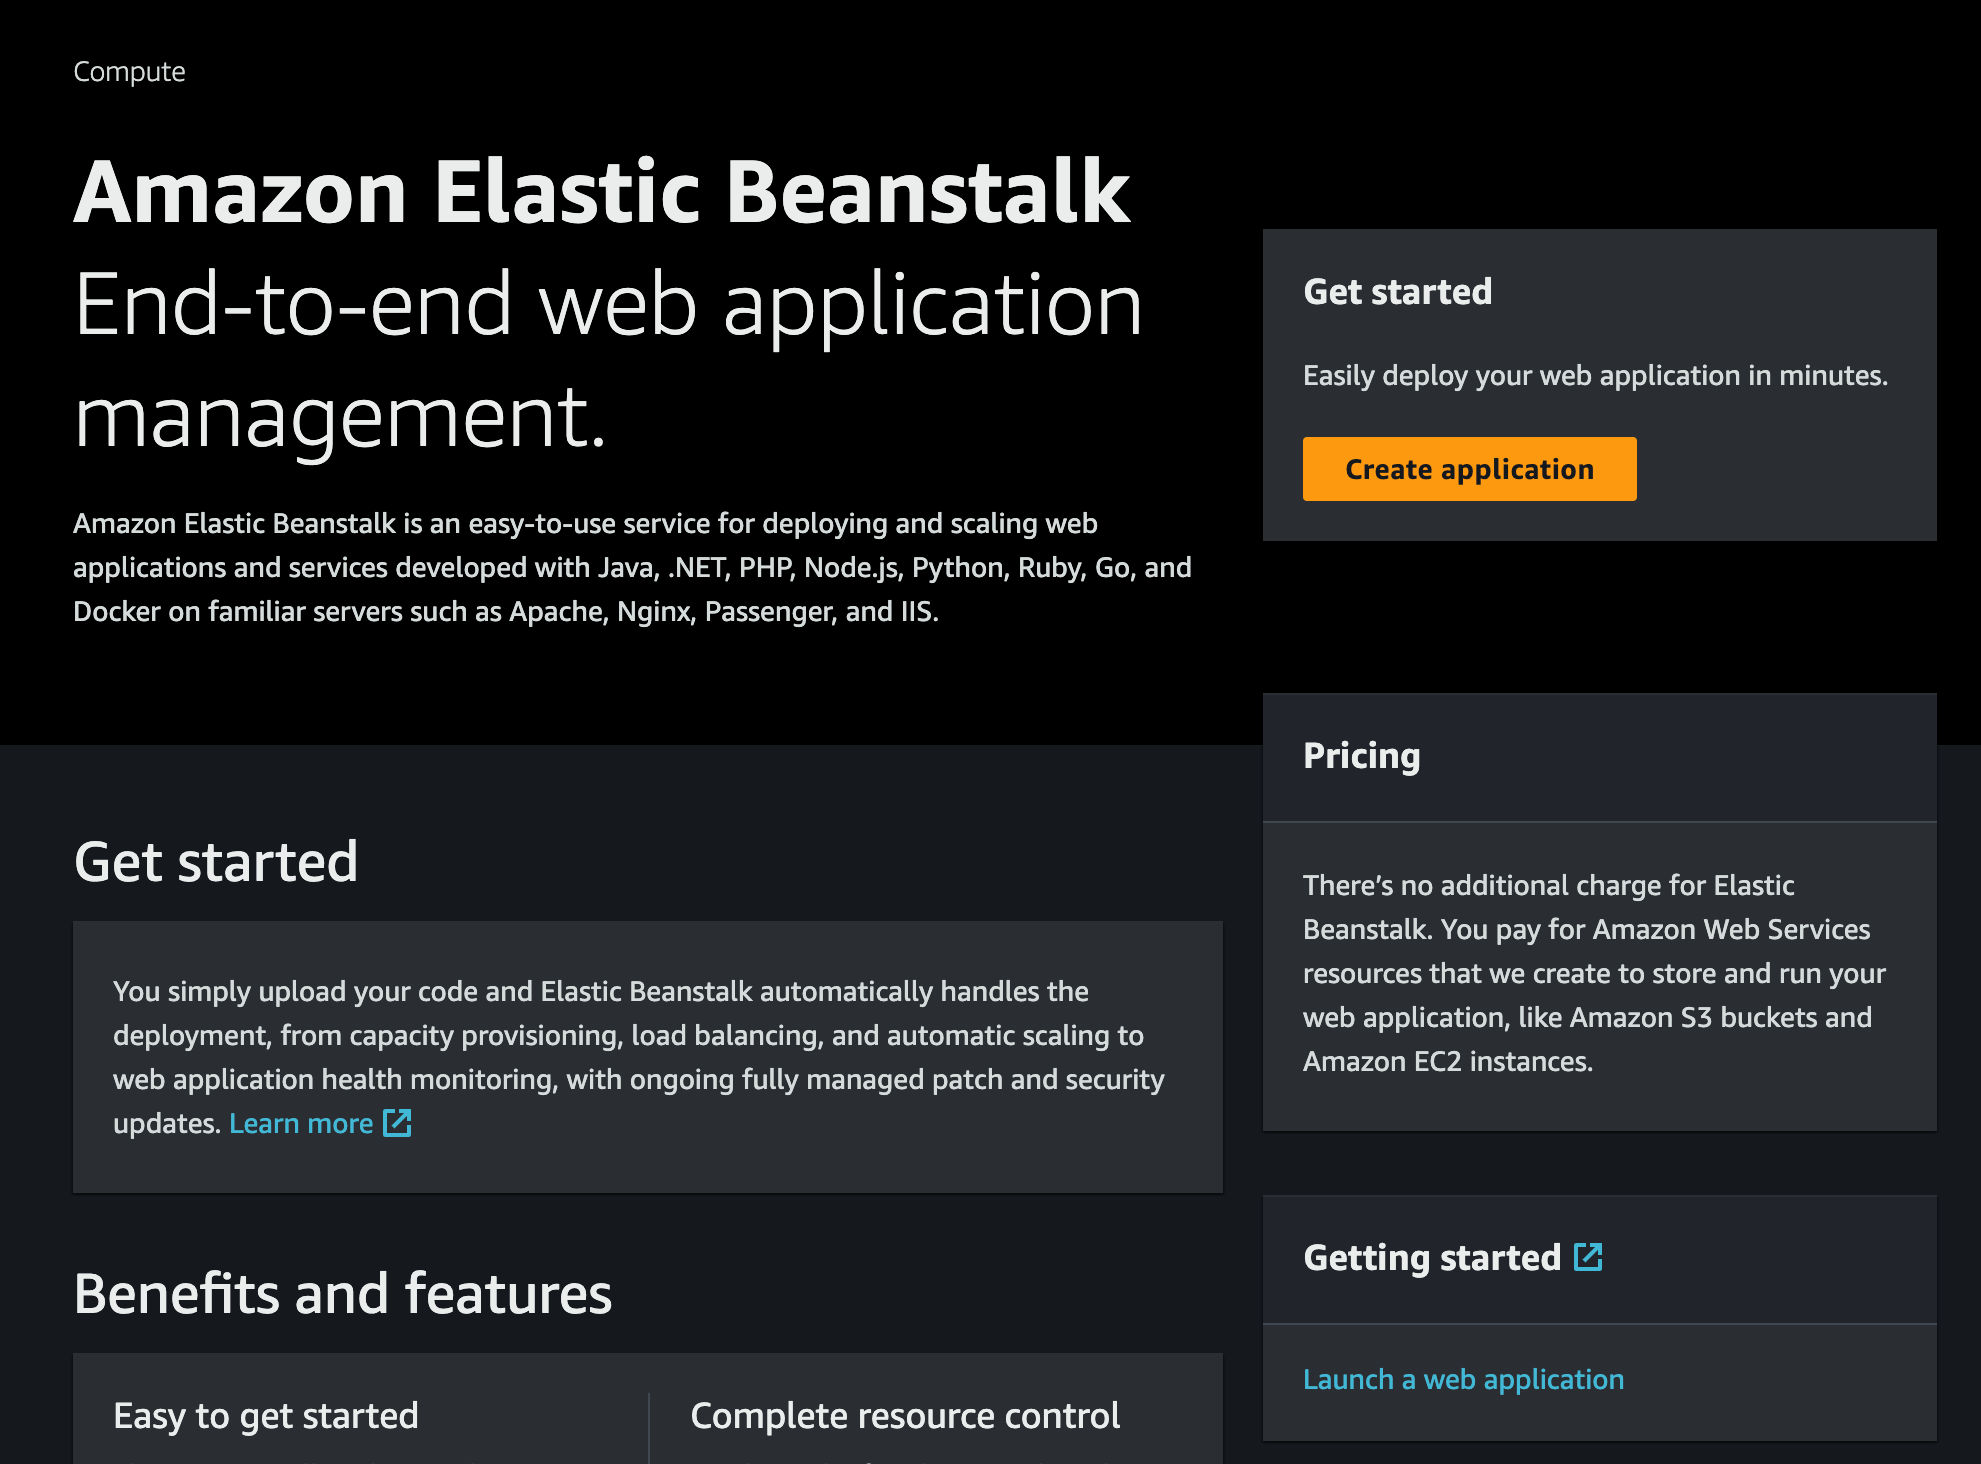Click the Pricing panel heading
The width and height of the screenshot is (1981, 1464).
(1361, 755)
